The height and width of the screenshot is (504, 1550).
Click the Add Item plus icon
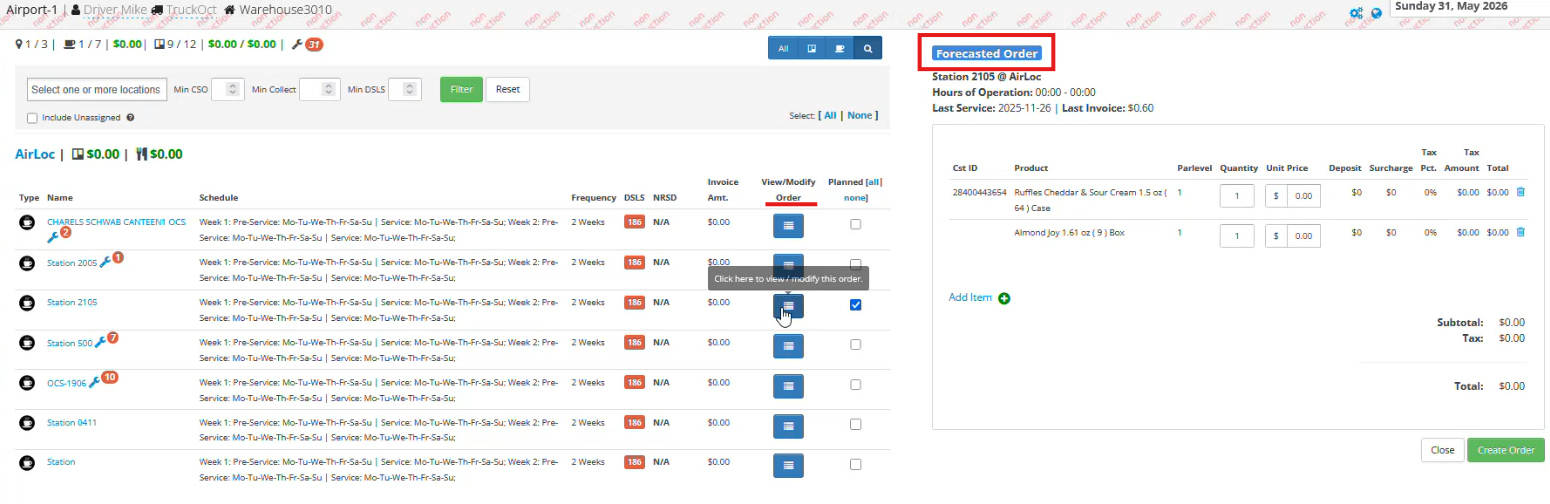[1004, 298]
